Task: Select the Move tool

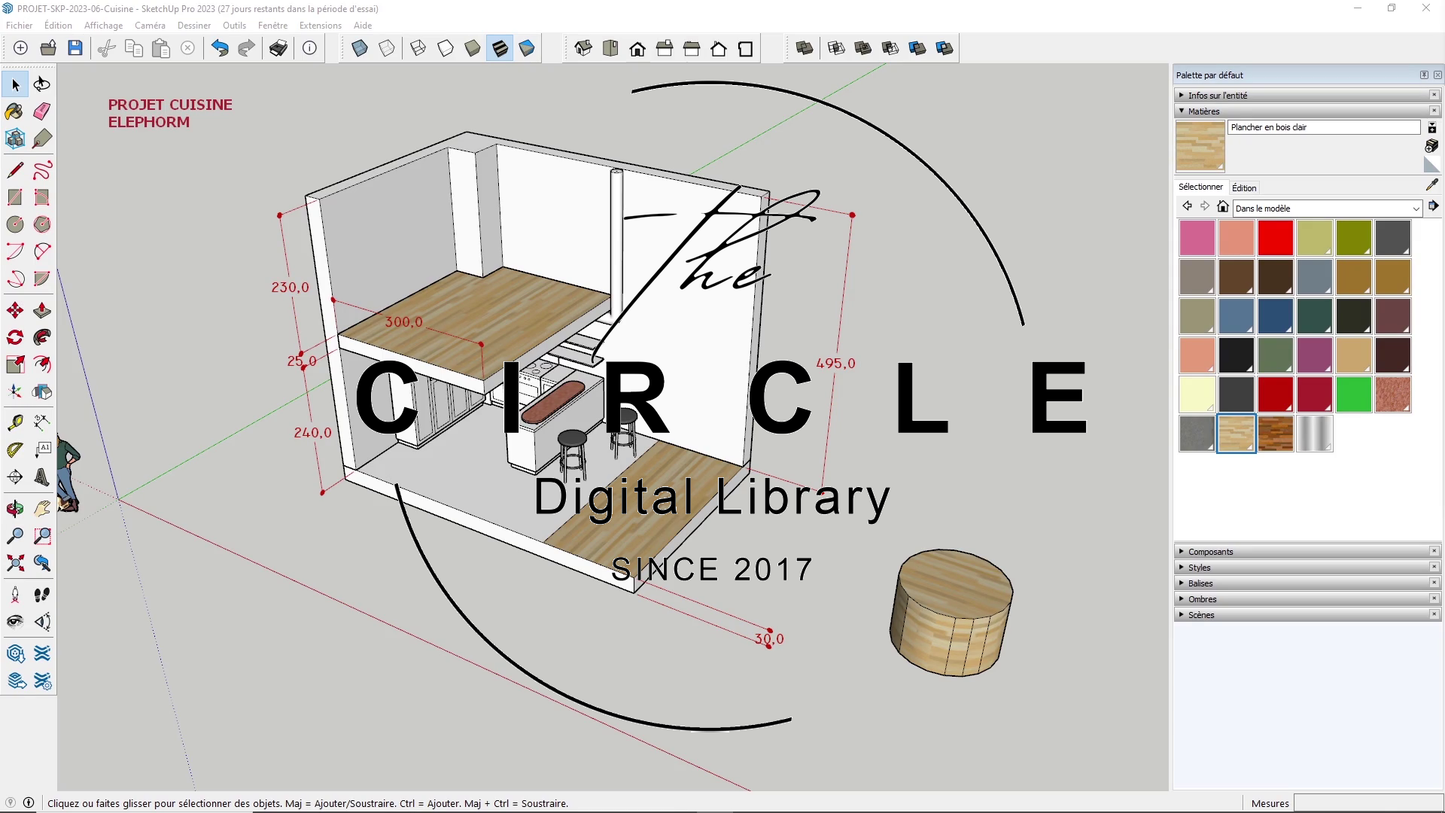Action: point(15,311)
